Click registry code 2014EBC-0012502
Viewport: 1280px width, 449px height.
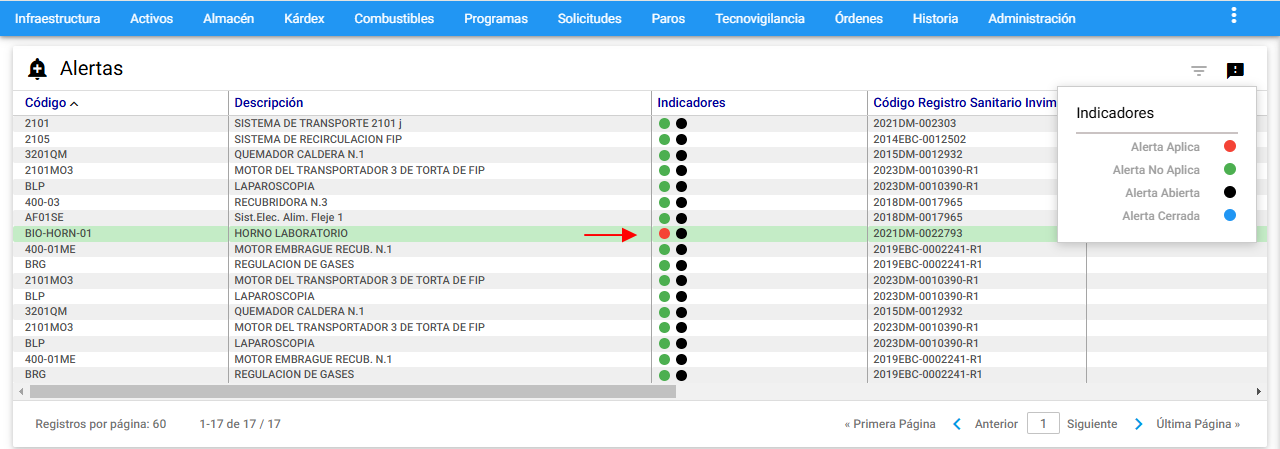(x=920, y=139)
